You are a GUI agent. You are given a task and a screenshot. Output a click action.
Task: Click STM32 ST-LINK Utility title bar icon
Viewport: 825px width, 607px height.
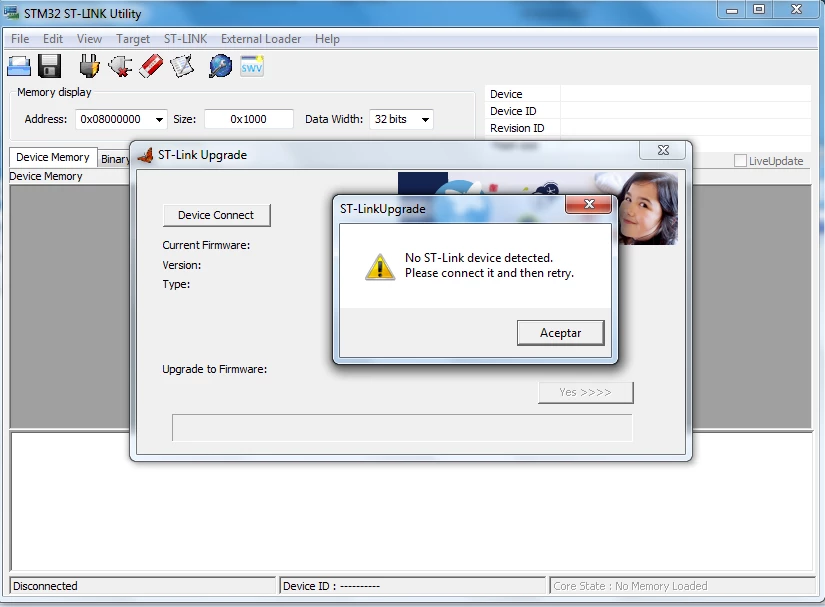coord(11,12)
